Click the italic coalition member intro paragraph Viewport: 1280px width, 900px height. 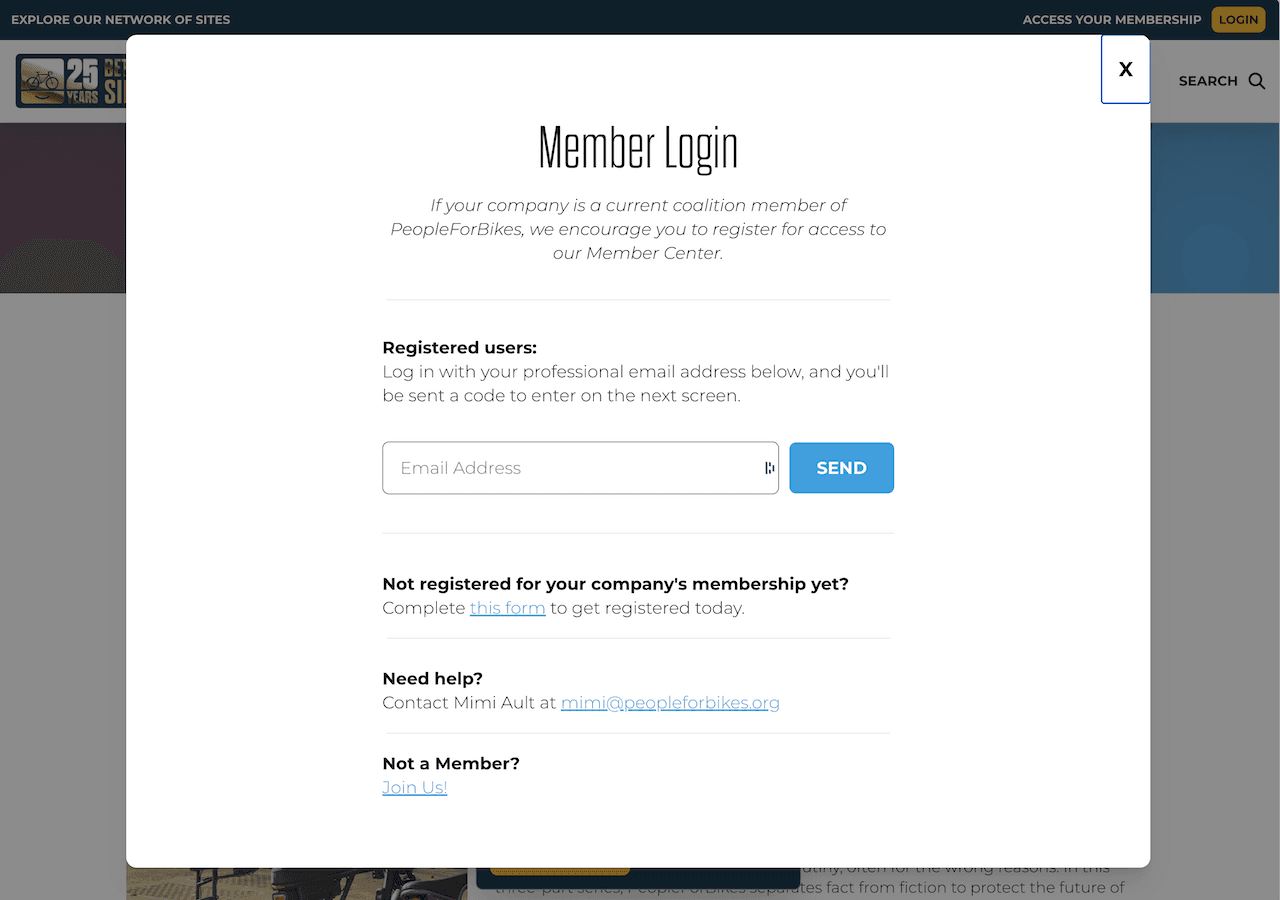pos(638,229)
